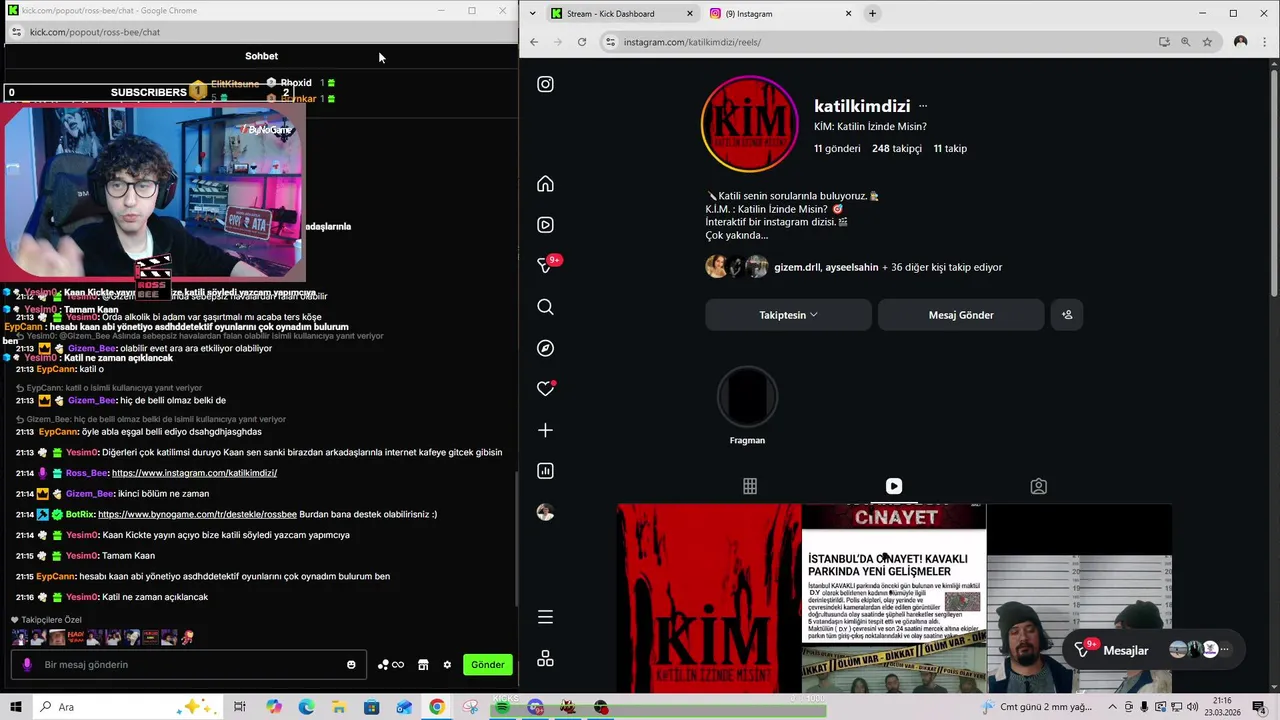Select the Reels tab on the profile
Image resolution: width=1280 pixels, height=720 pixels.
[894, 486]
